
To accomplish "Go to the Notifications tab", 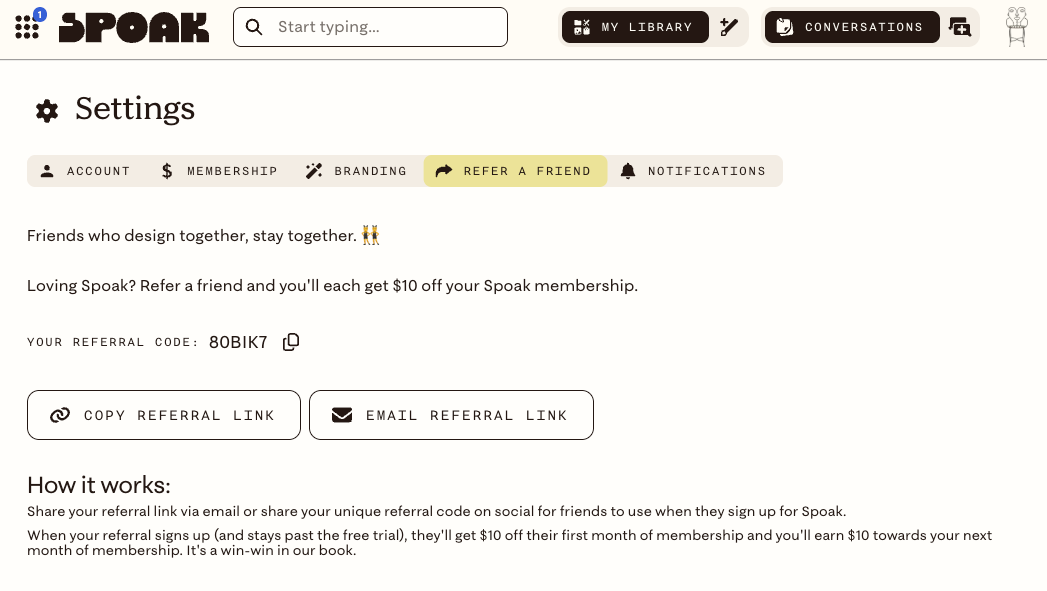I will pos(694,171).
